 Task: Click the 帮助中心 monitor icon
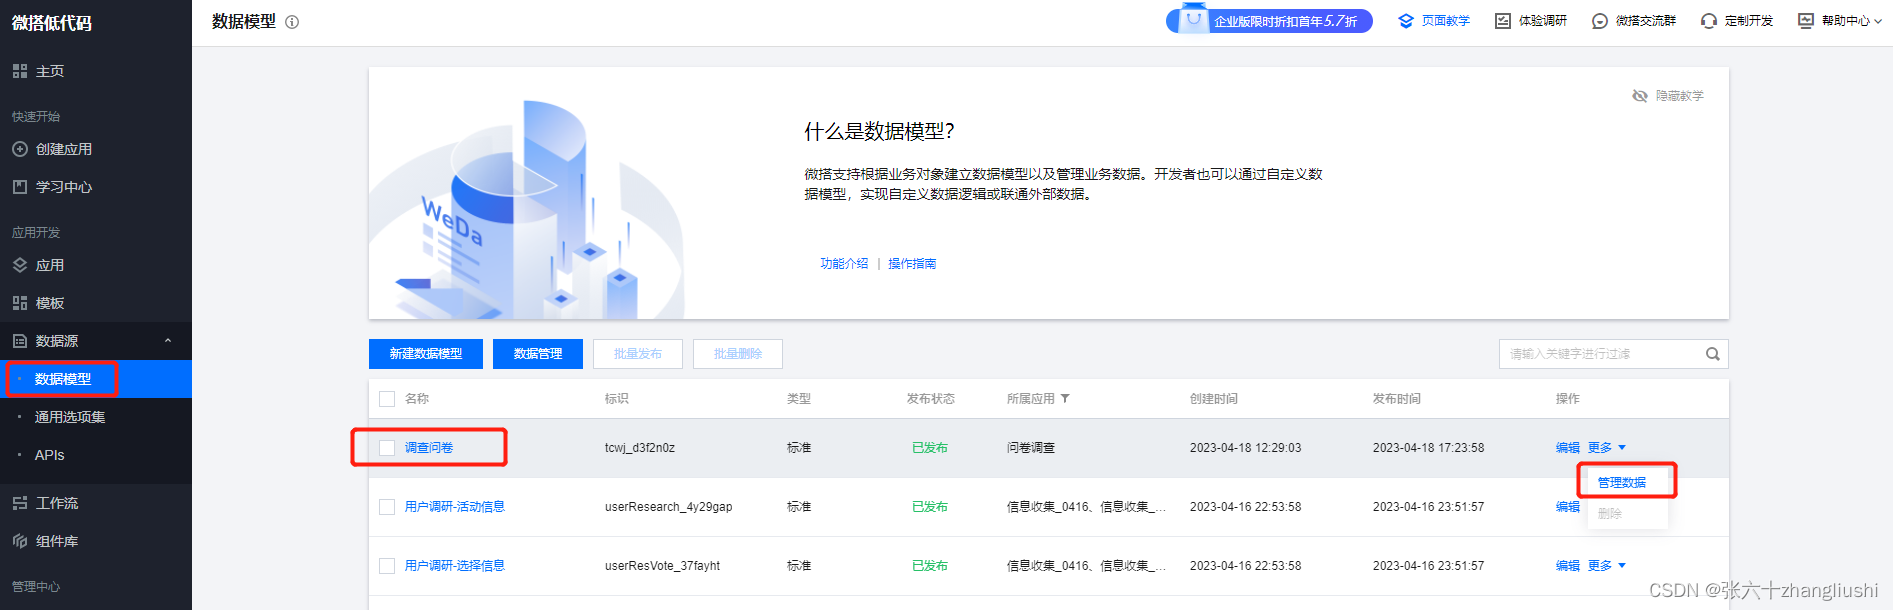pyautogui.click(x=1806, y=21)
